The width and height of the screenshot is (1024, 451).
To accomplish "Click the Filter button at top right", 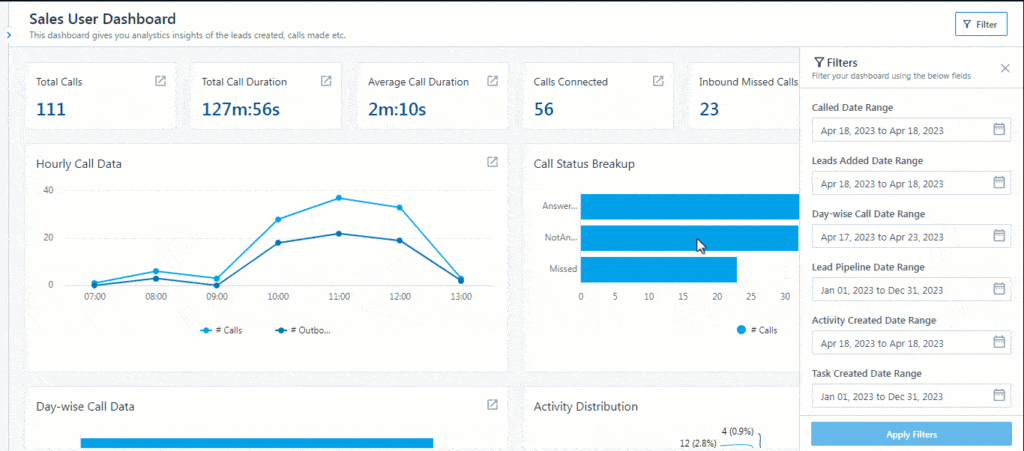I will (981, 24).
